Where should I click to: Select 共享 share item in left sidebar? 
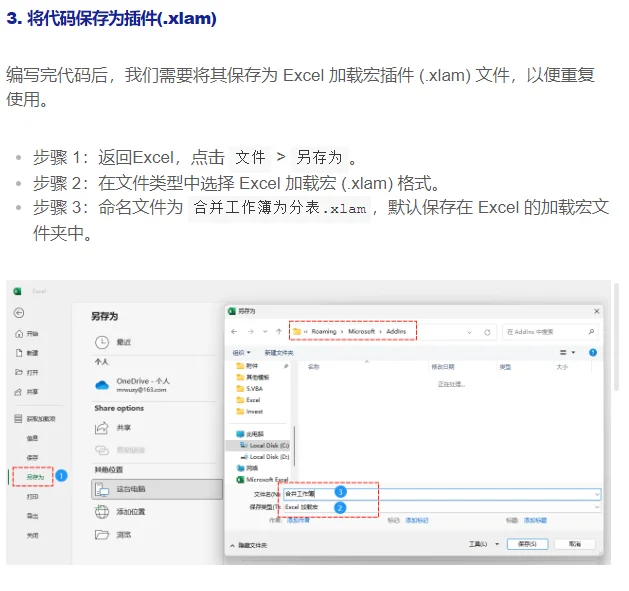point(26,392)
